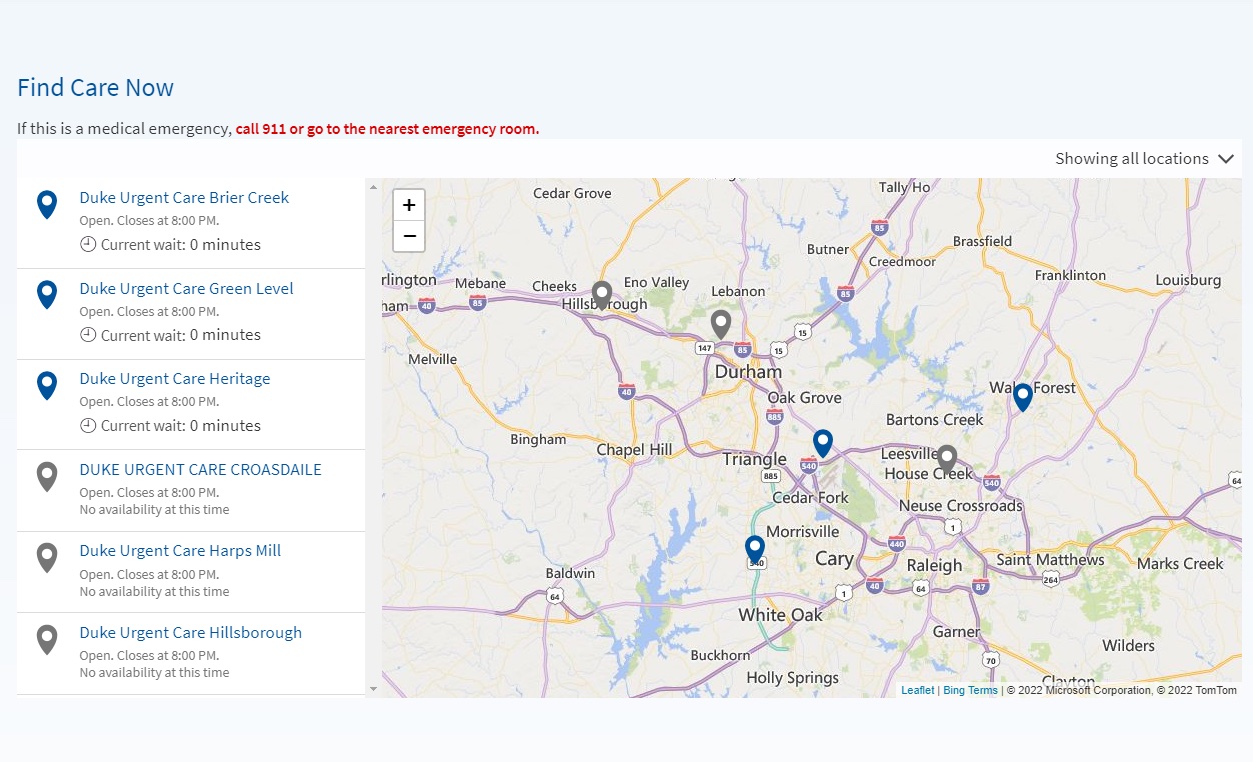Image resolution: width=1253 pixels, height=762 pixels.
Task: Select gray map marker near Leesville
Action: click(946, 459)
